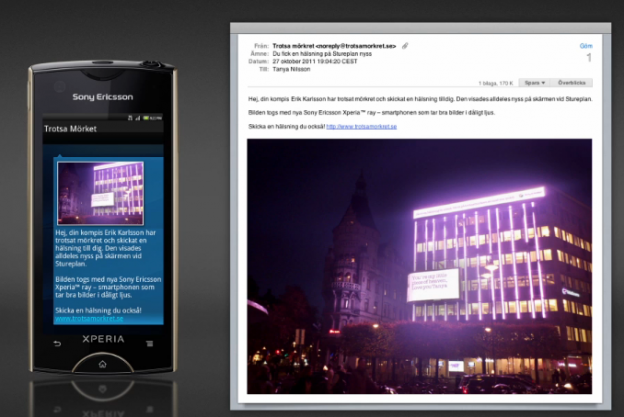Tap the photo thumbnail on phone screen

tap(100, 192)
